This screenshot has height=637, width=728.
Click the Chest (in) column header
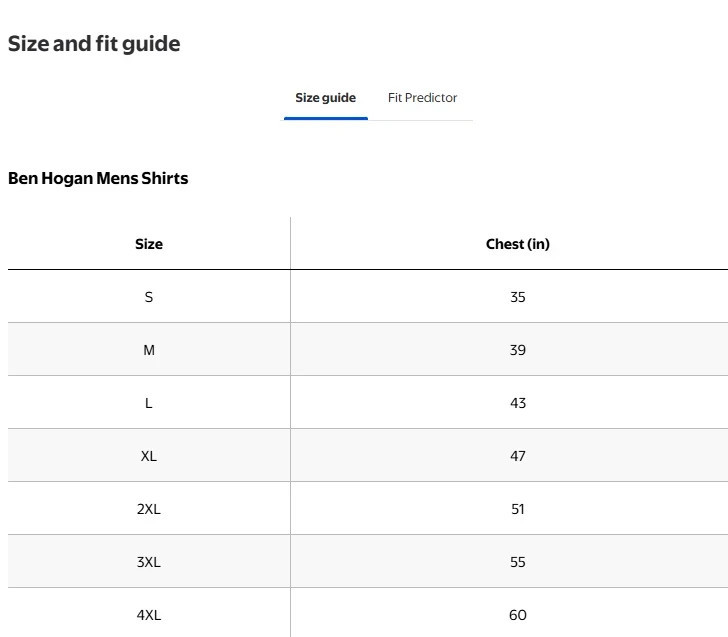pos(517,244)
